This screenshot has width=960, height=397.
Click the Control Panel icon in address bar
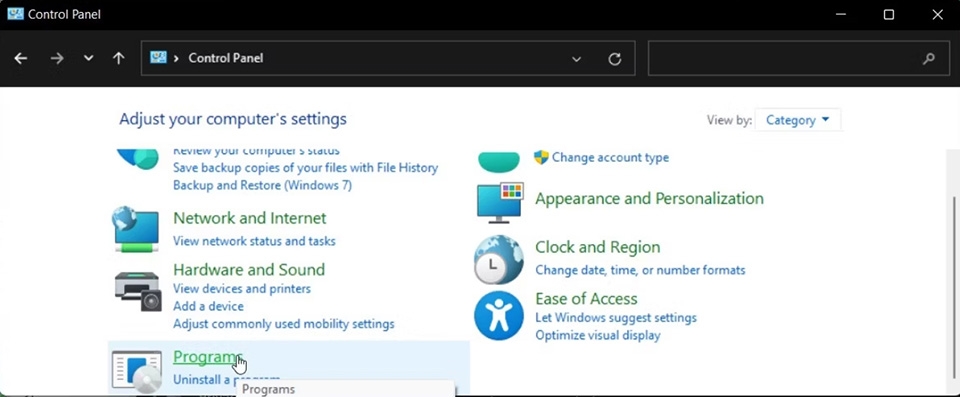(159, 58)
